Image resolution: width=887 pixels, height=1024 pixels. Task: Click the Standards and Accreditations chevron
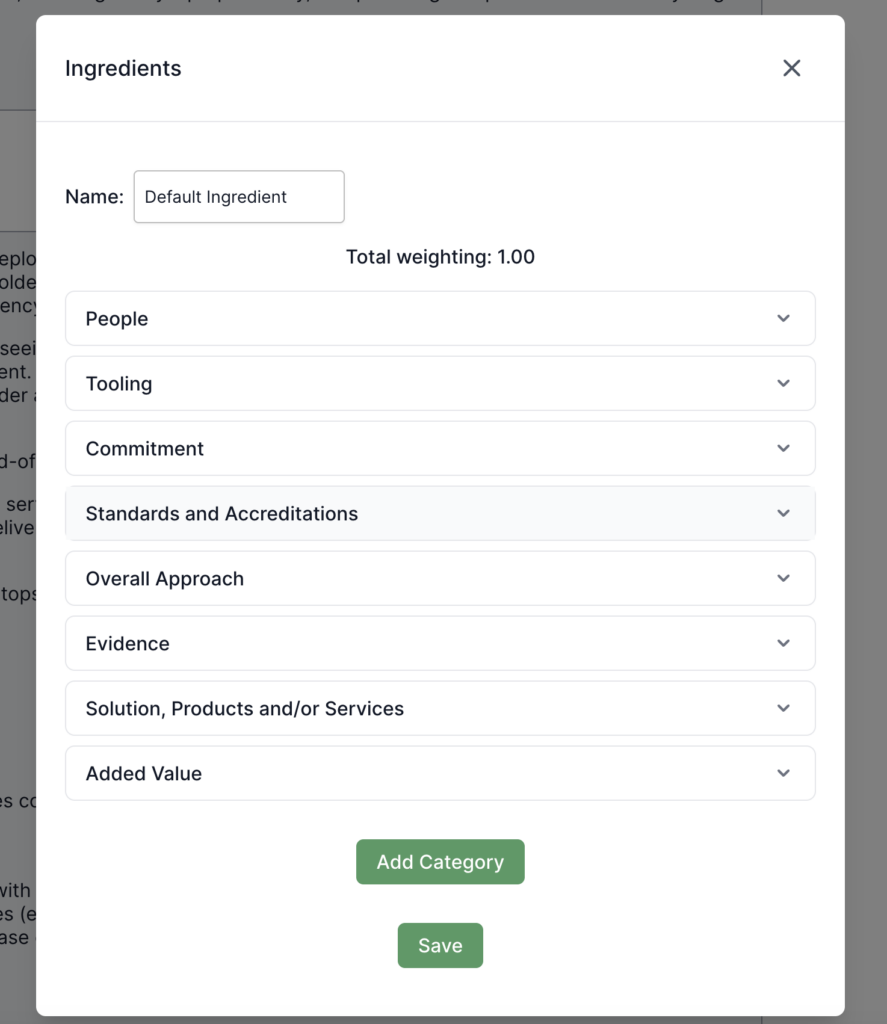(783, 513)
